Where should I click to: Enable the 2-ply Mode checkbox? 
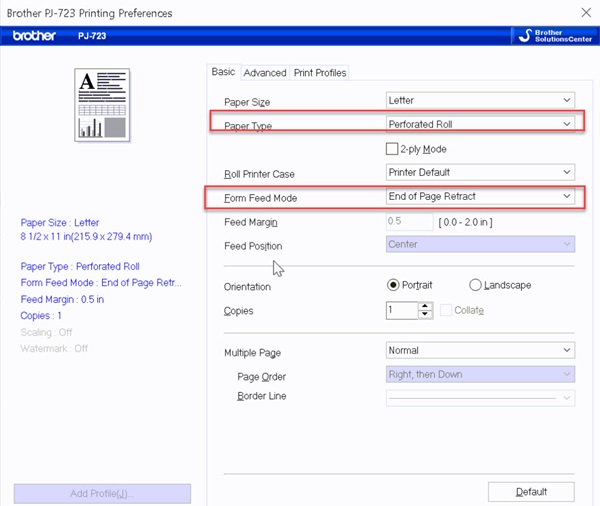(x=392, y=149)
